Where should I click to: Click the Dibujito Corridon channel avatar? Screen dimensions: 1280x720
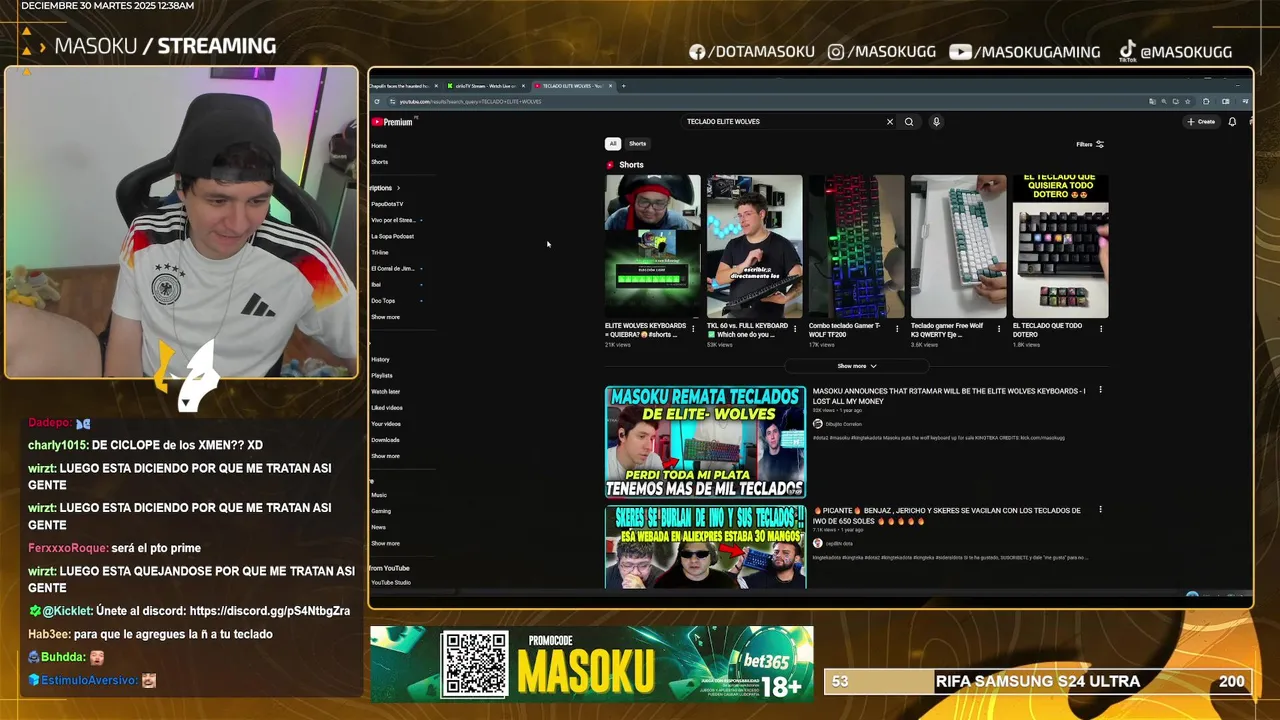[x=817, y=424]
